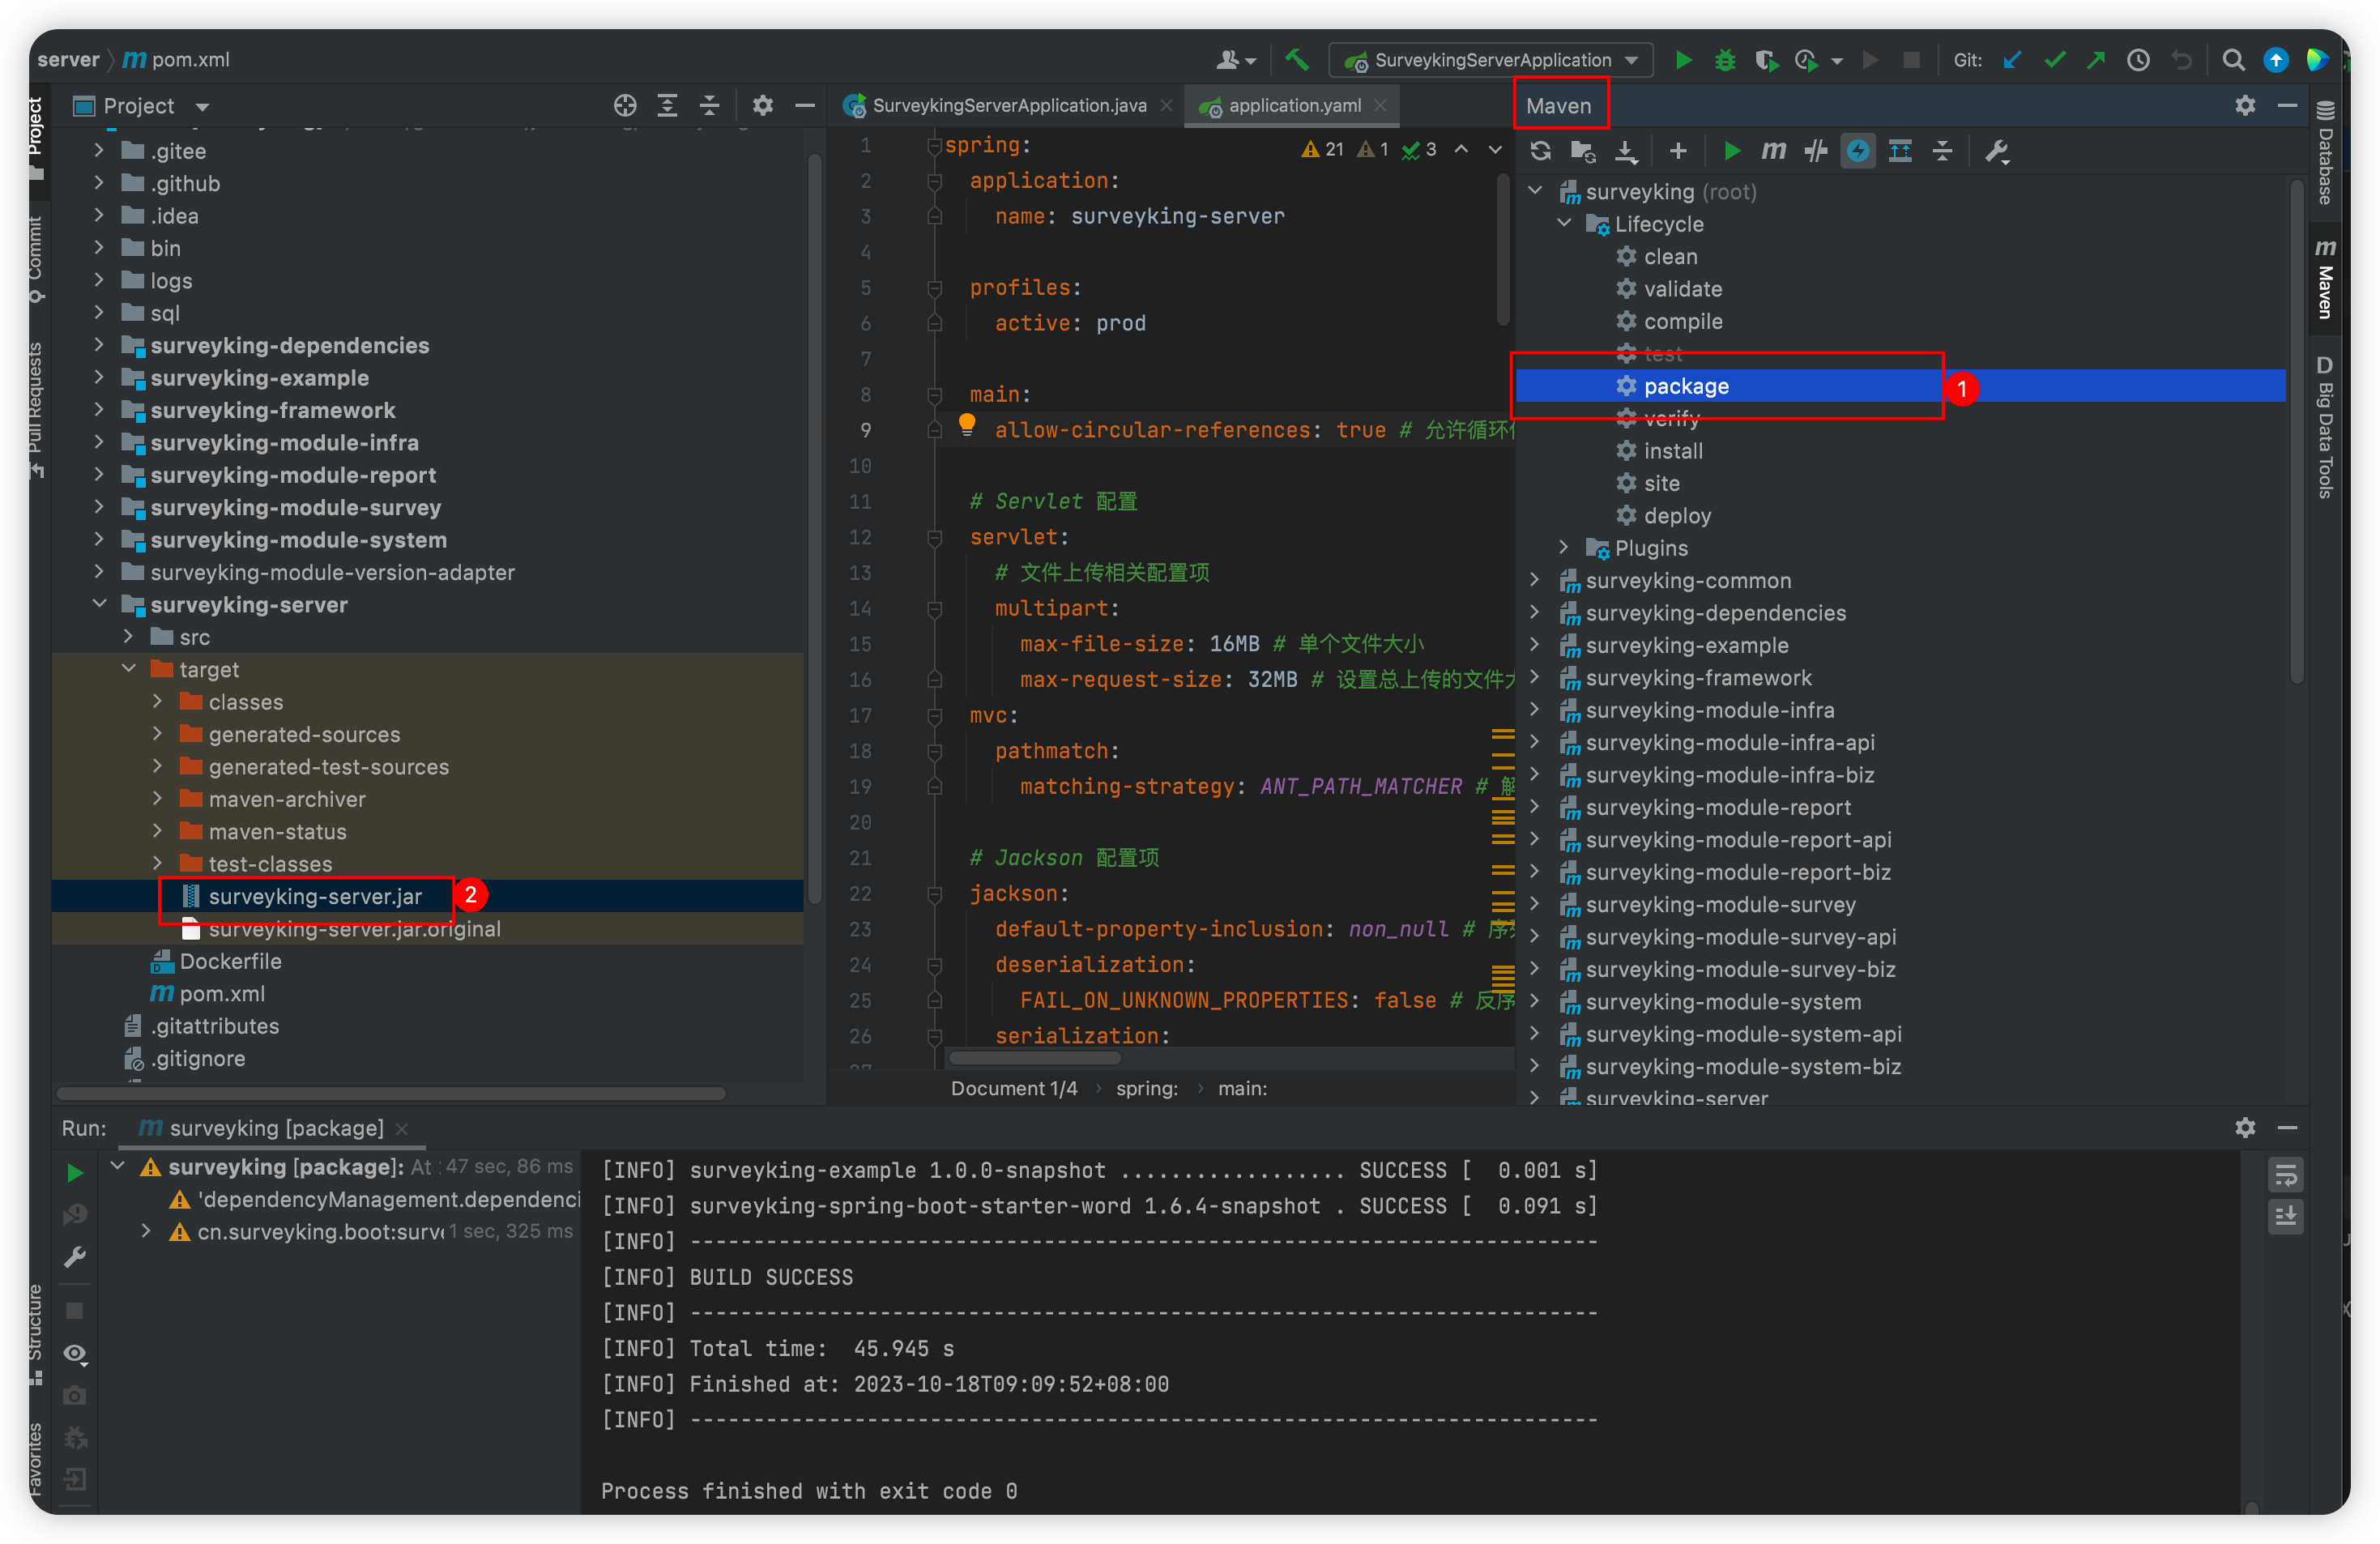Add a Maven project with plus icon
Viewport: 2380px width, 1544px height.
tap(1678, 151)
